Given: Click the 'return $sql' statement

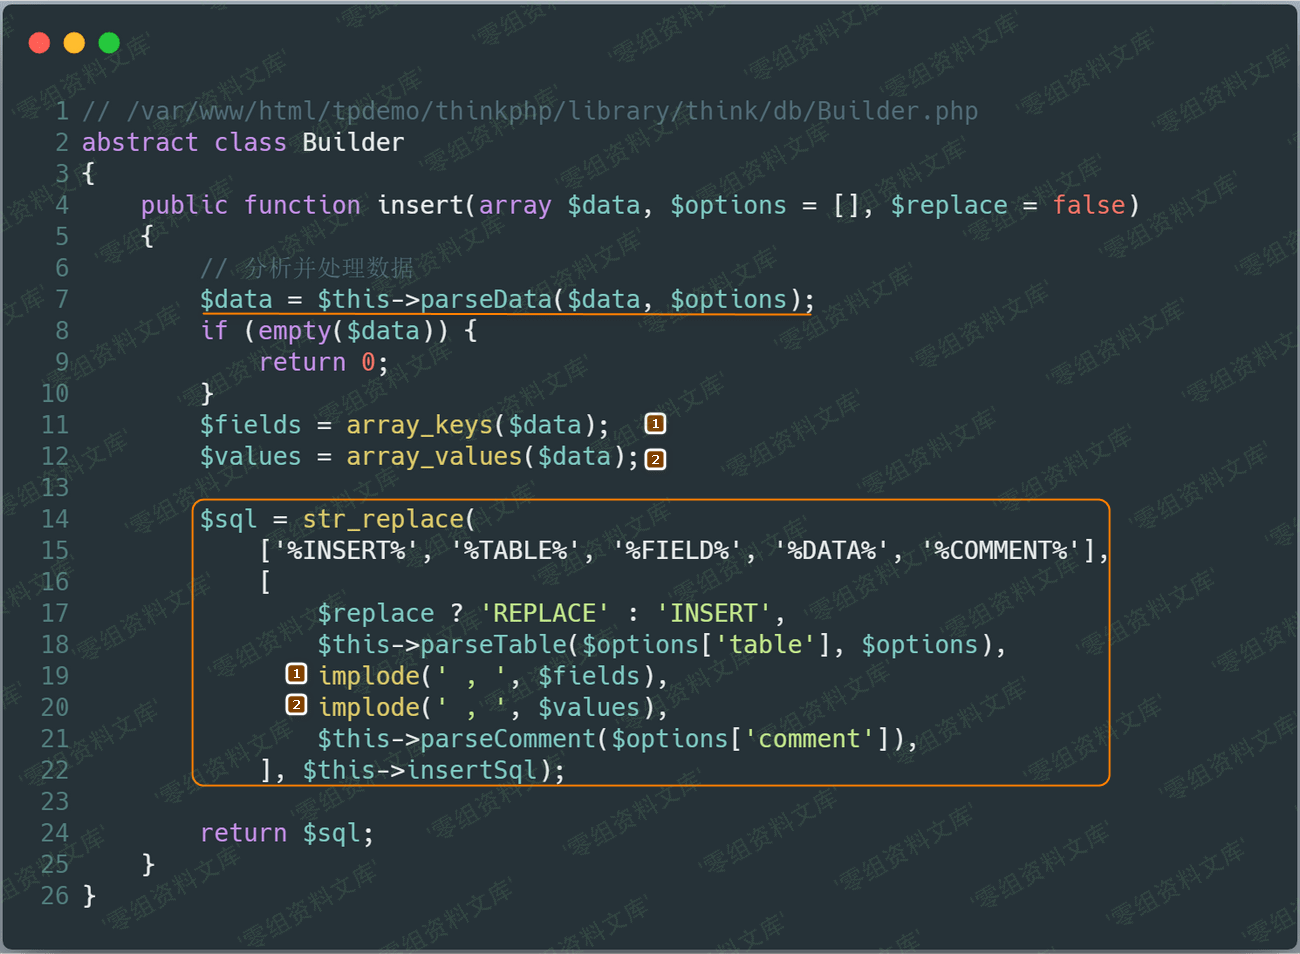Looking at the screenshot, I should [x=286, y=833].
